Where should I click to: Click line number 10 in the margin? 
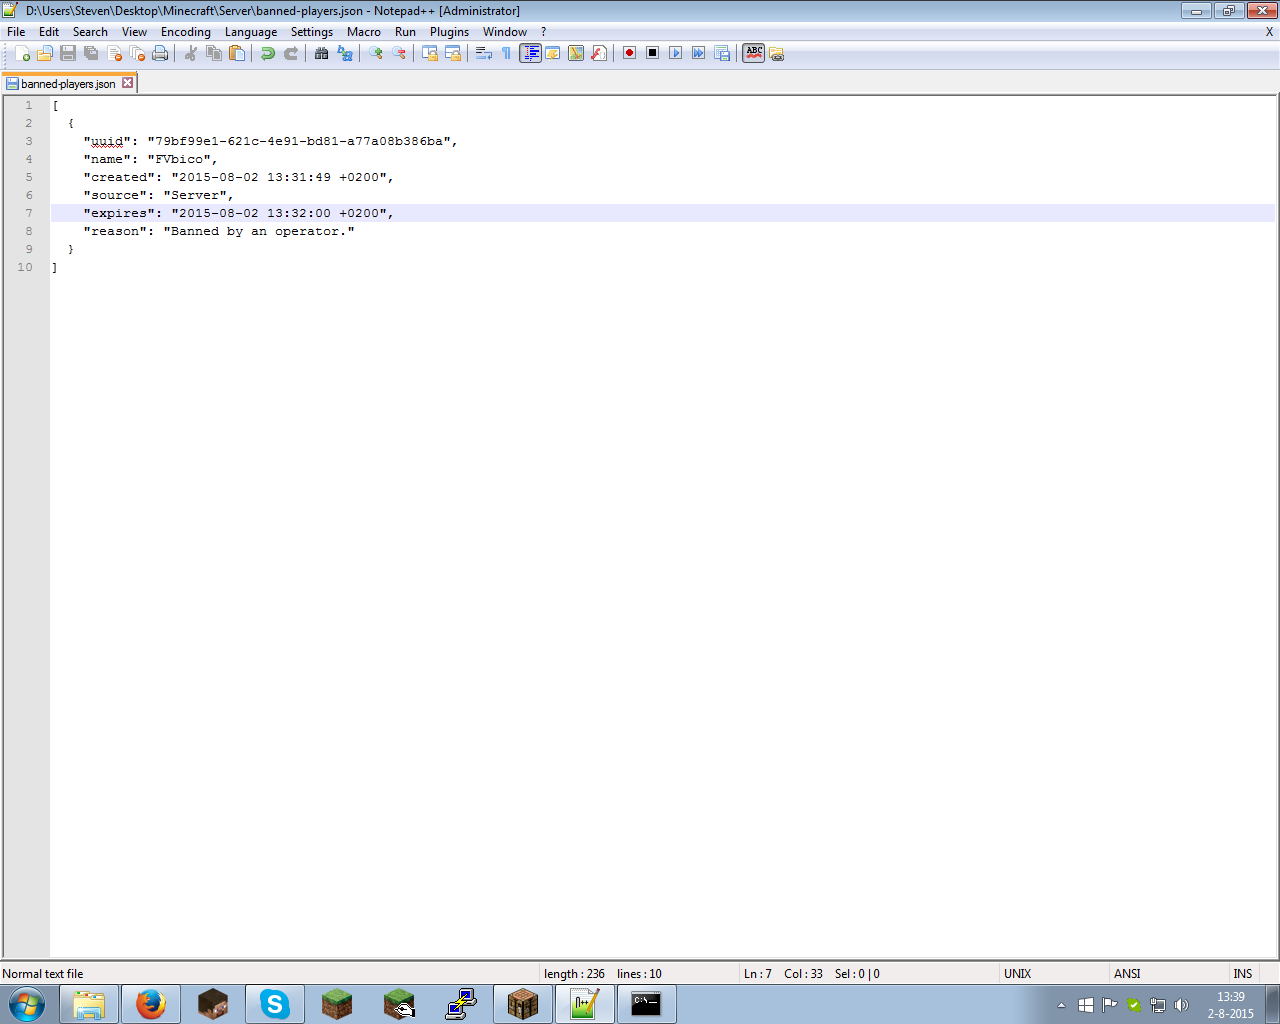25,267
